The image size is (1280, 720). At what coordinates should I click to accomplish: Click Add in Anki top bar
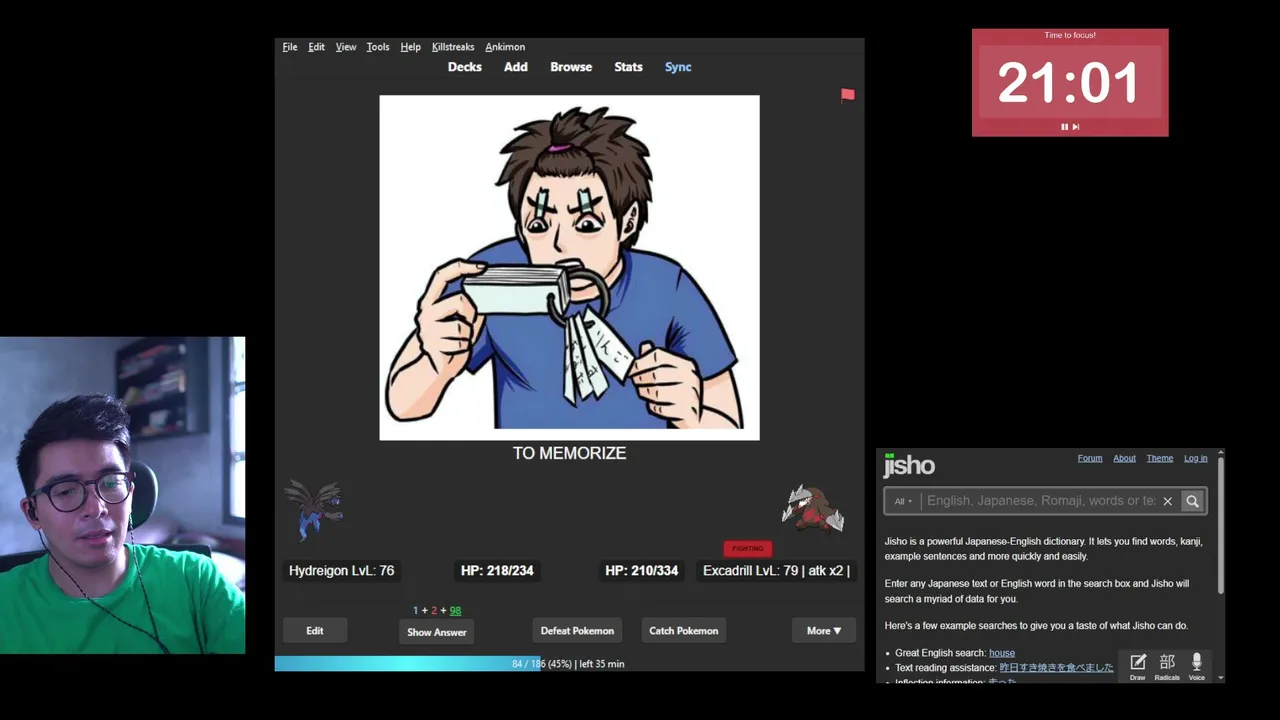point(516,67)
